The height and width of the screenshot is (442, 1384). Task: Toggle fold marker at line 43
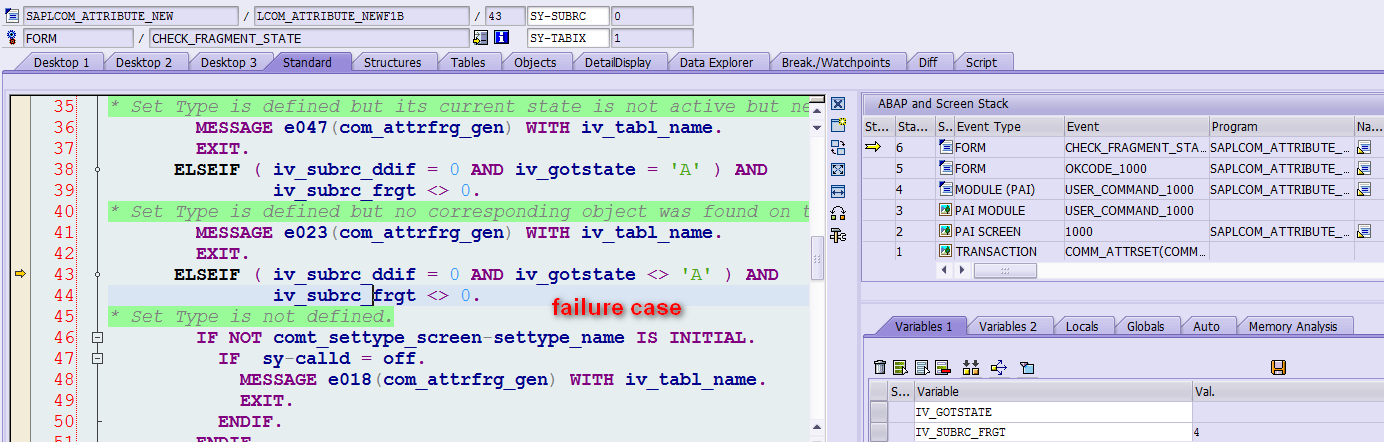pos(97,274)
